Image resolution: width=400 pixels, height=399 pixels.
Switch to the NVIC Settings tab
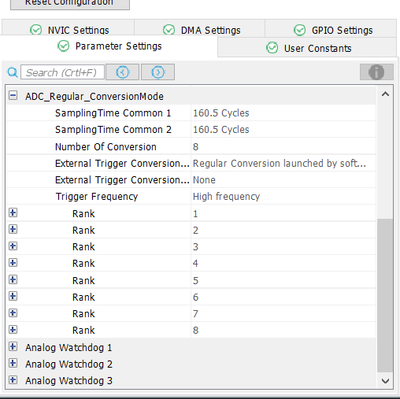[69, 30]
